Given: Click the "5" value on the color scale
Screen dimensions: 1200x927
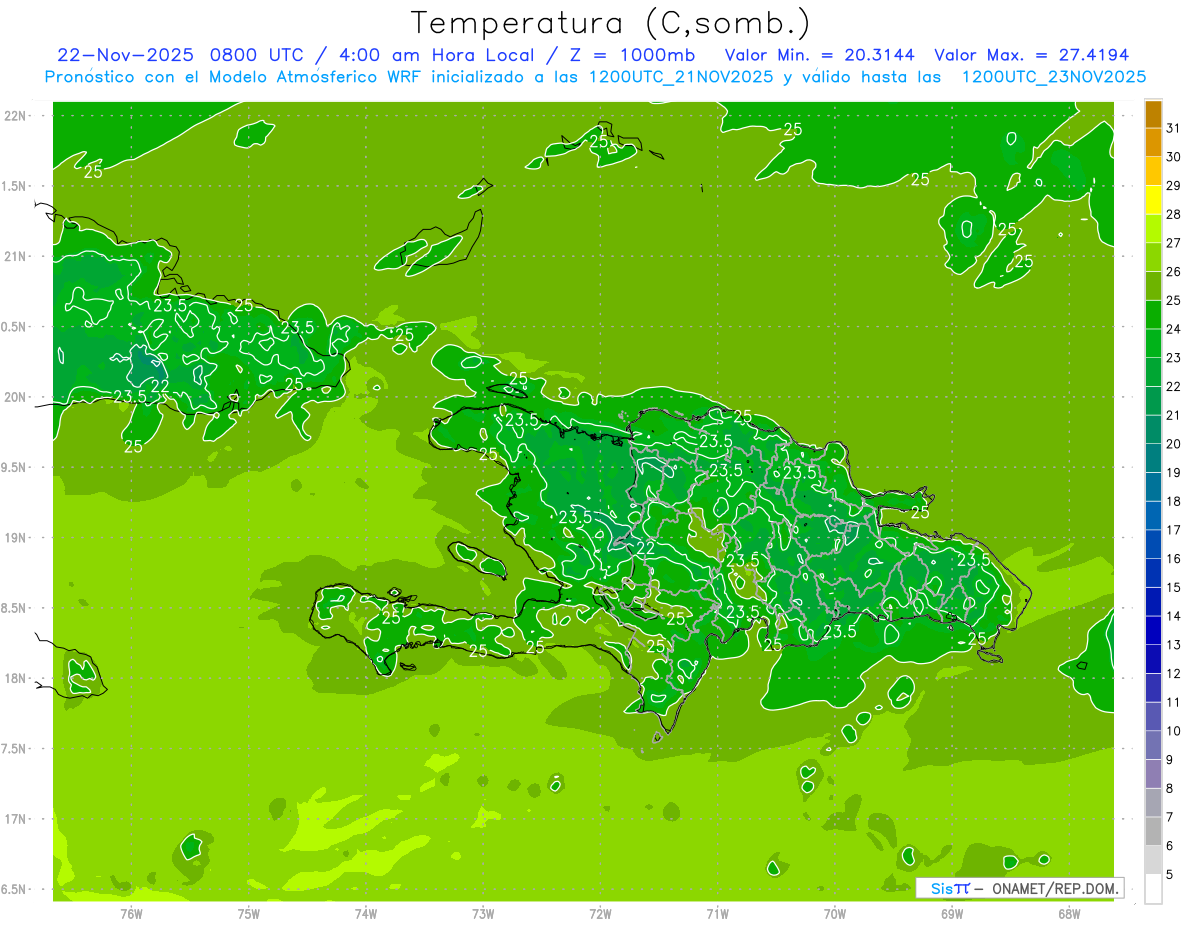Looking at the screenshot, I should (1170, 875).
